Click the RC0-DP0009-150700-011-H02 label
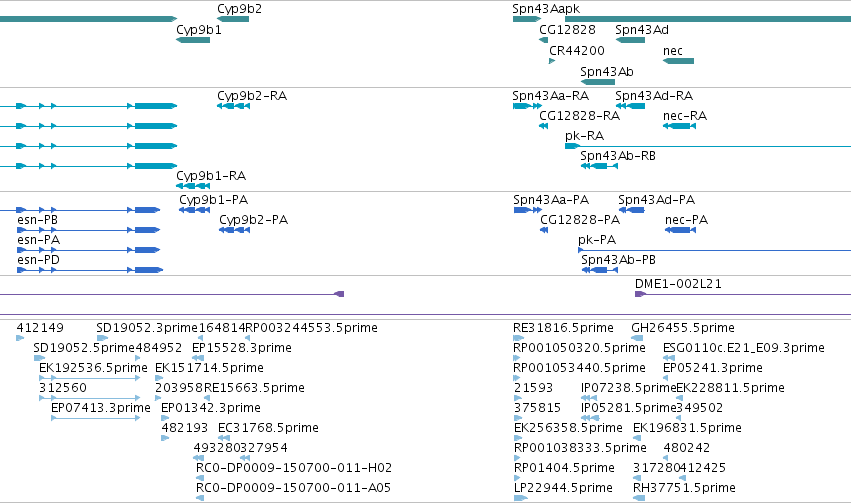Viewport: 851px width, 503px height. pos(294,468)
